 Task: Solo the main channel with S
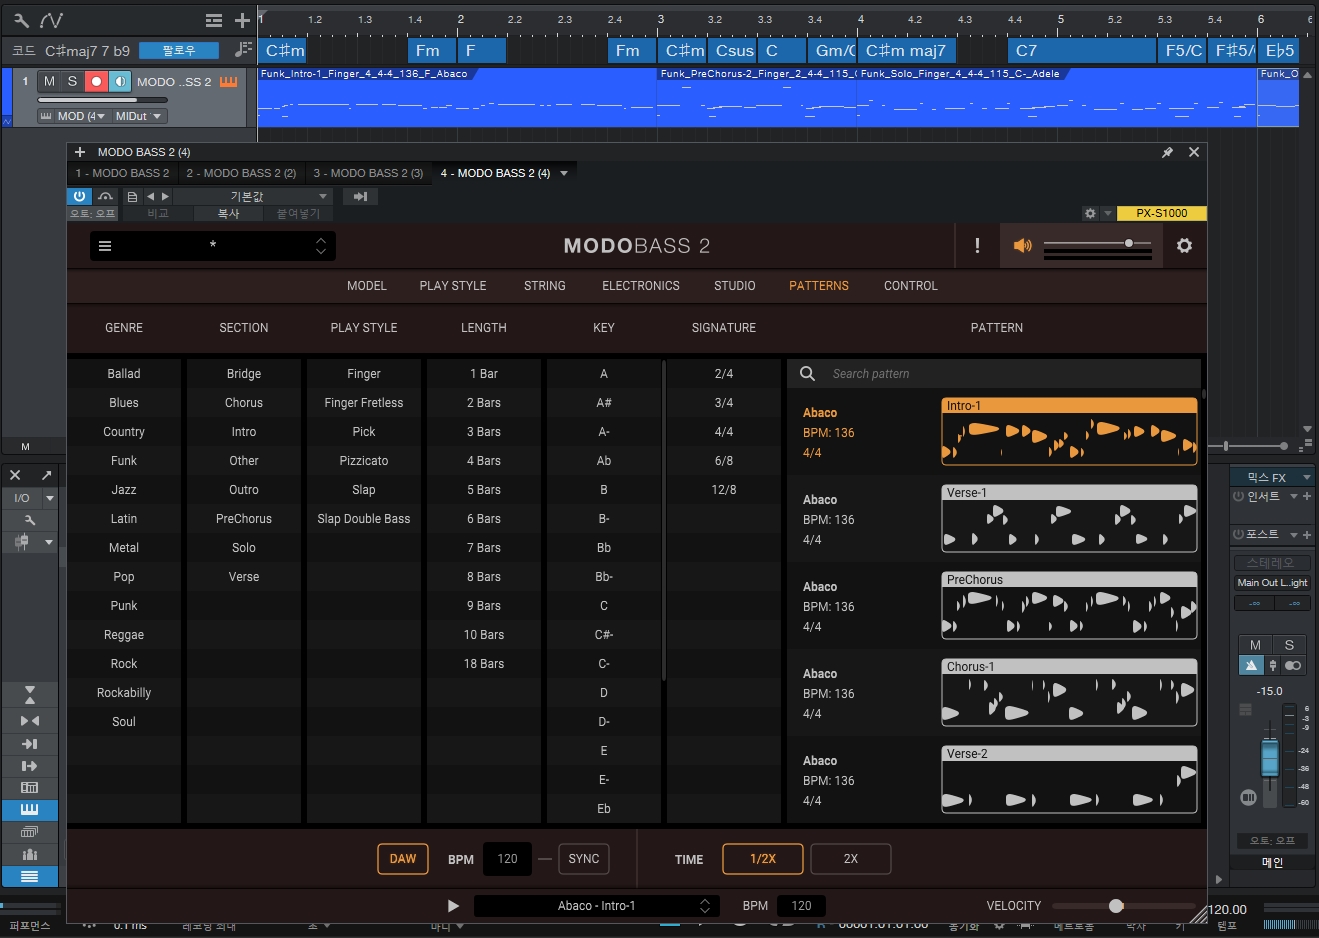(1289, 645)
